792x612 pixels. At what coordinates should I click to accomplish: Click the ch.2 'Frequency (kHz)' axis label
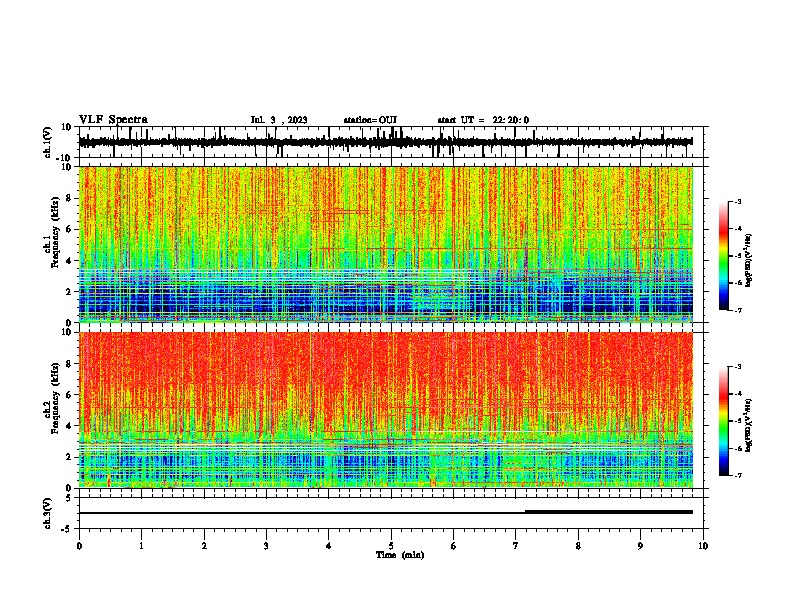55,398
